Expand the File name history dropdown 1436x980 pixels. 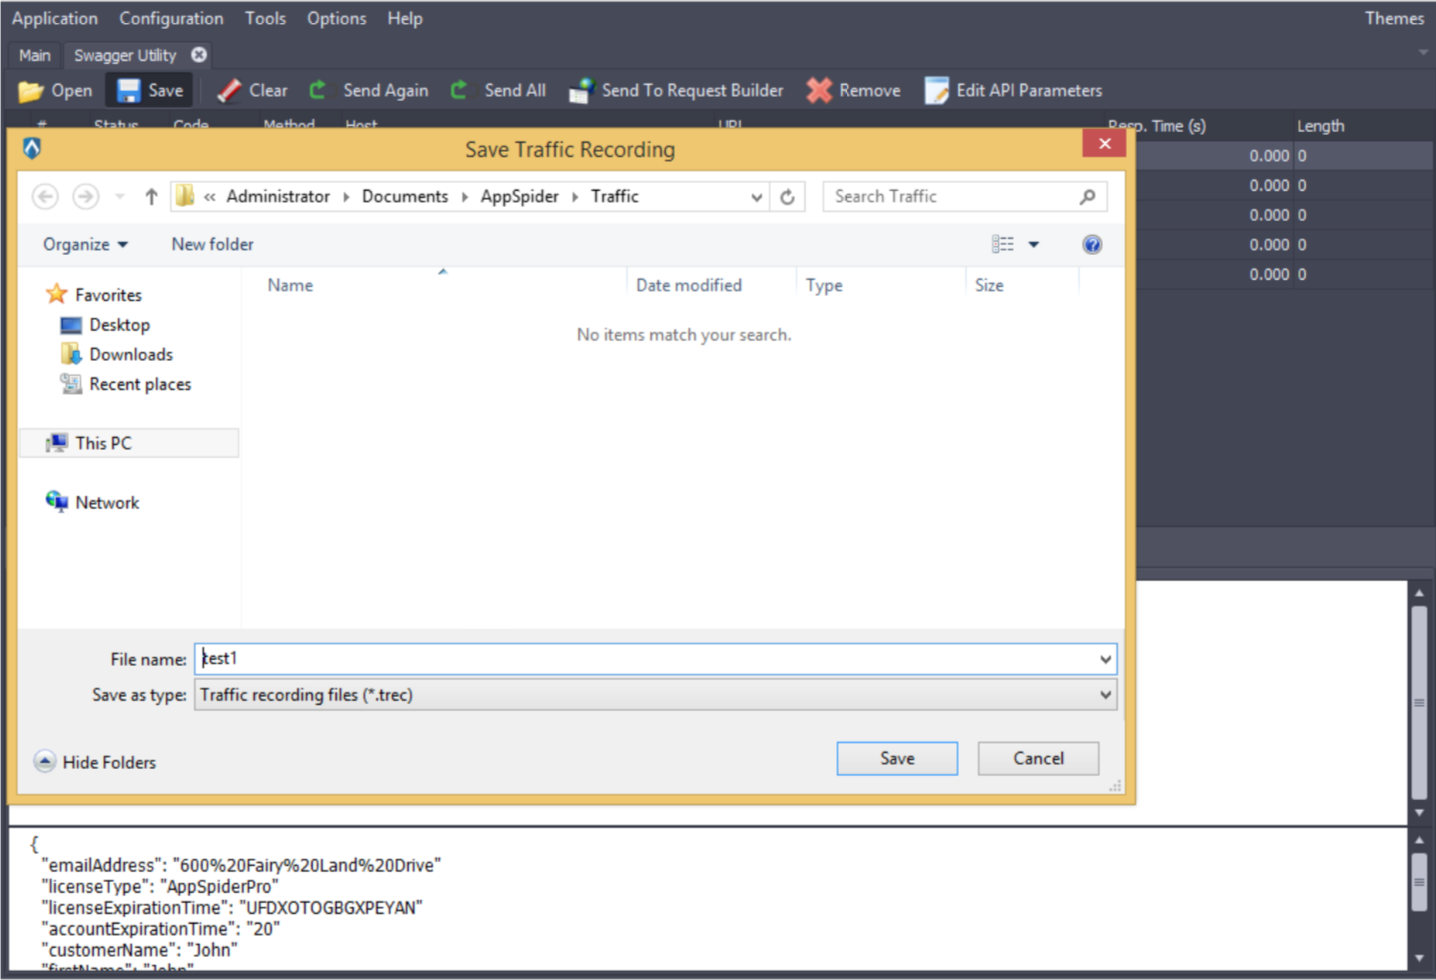click(1105, 659)
